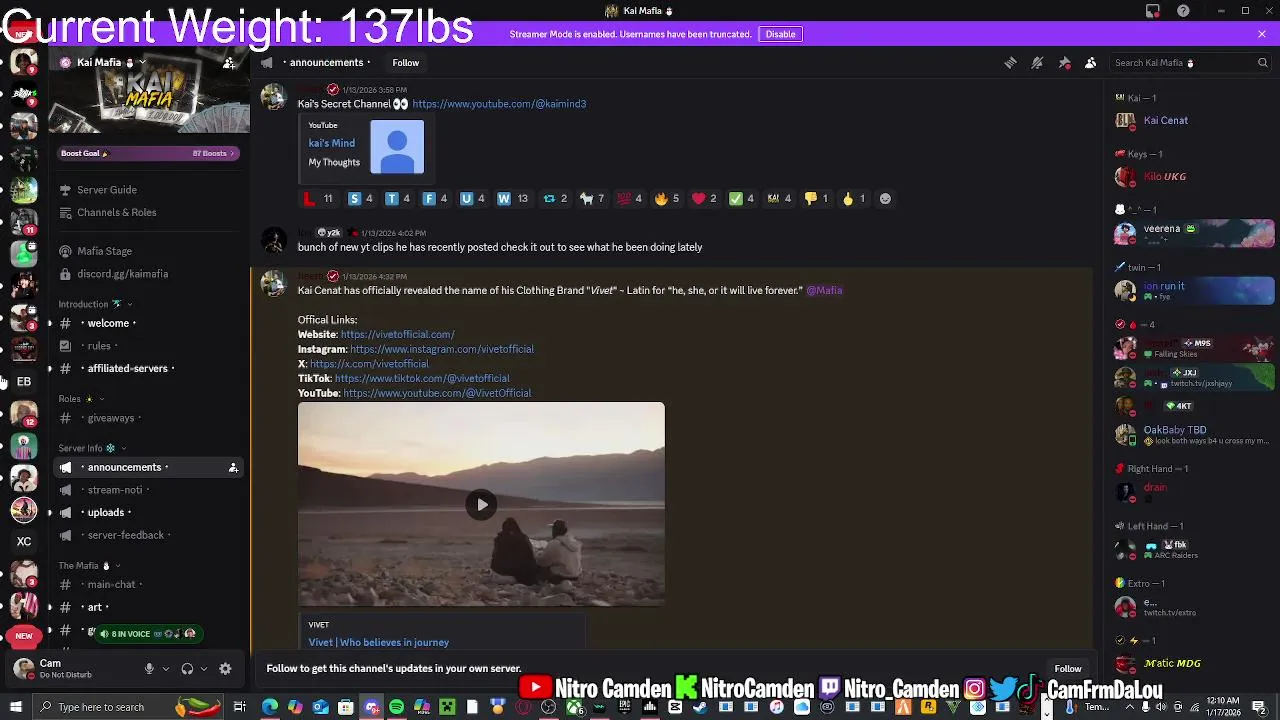The height and width of the screenshot is (720, 1280).
Task: Disable Streamer Mode in the banner
Action: [780, 34]
